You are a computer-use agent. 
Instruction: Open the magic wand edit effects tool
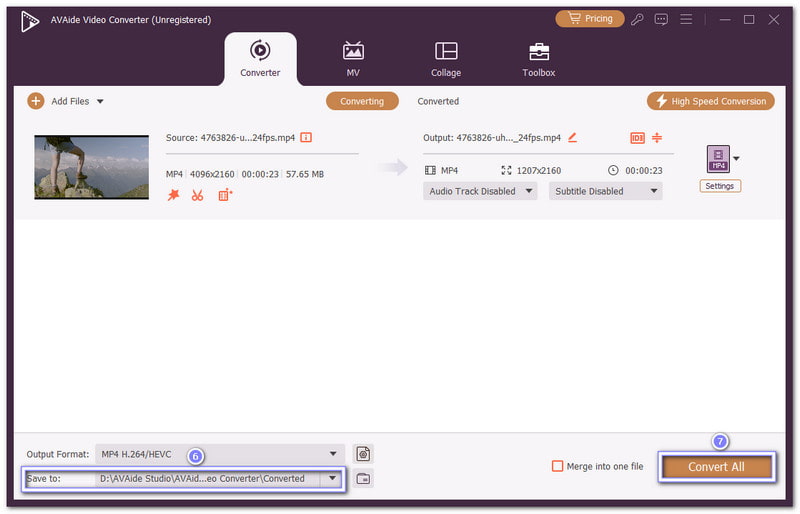[x=173, y=195]
